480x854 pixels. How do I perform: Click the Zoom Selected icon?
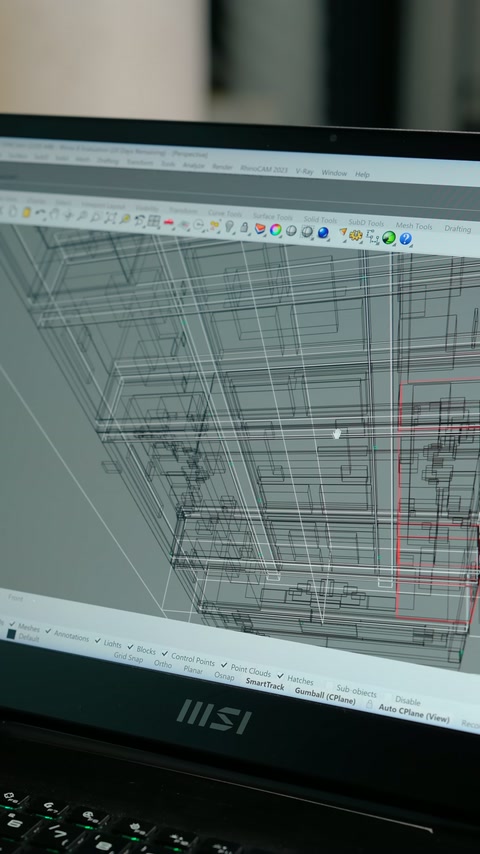pyautogui.click(x=125, y=218)
